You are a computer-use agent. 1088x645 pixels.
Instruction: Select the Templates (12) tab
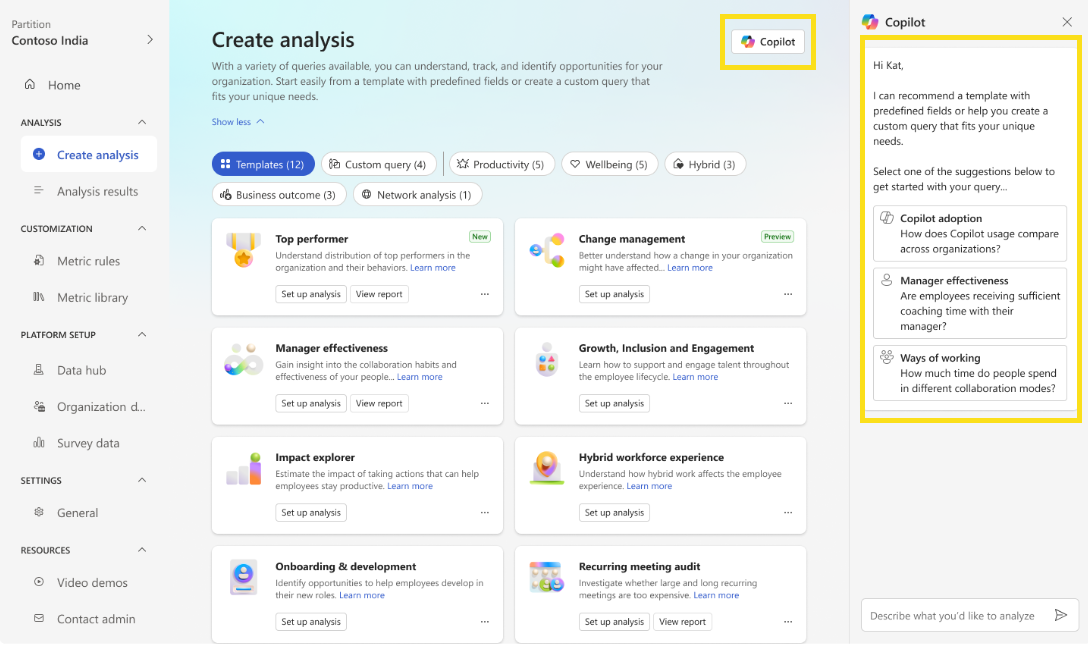point(263,163)
